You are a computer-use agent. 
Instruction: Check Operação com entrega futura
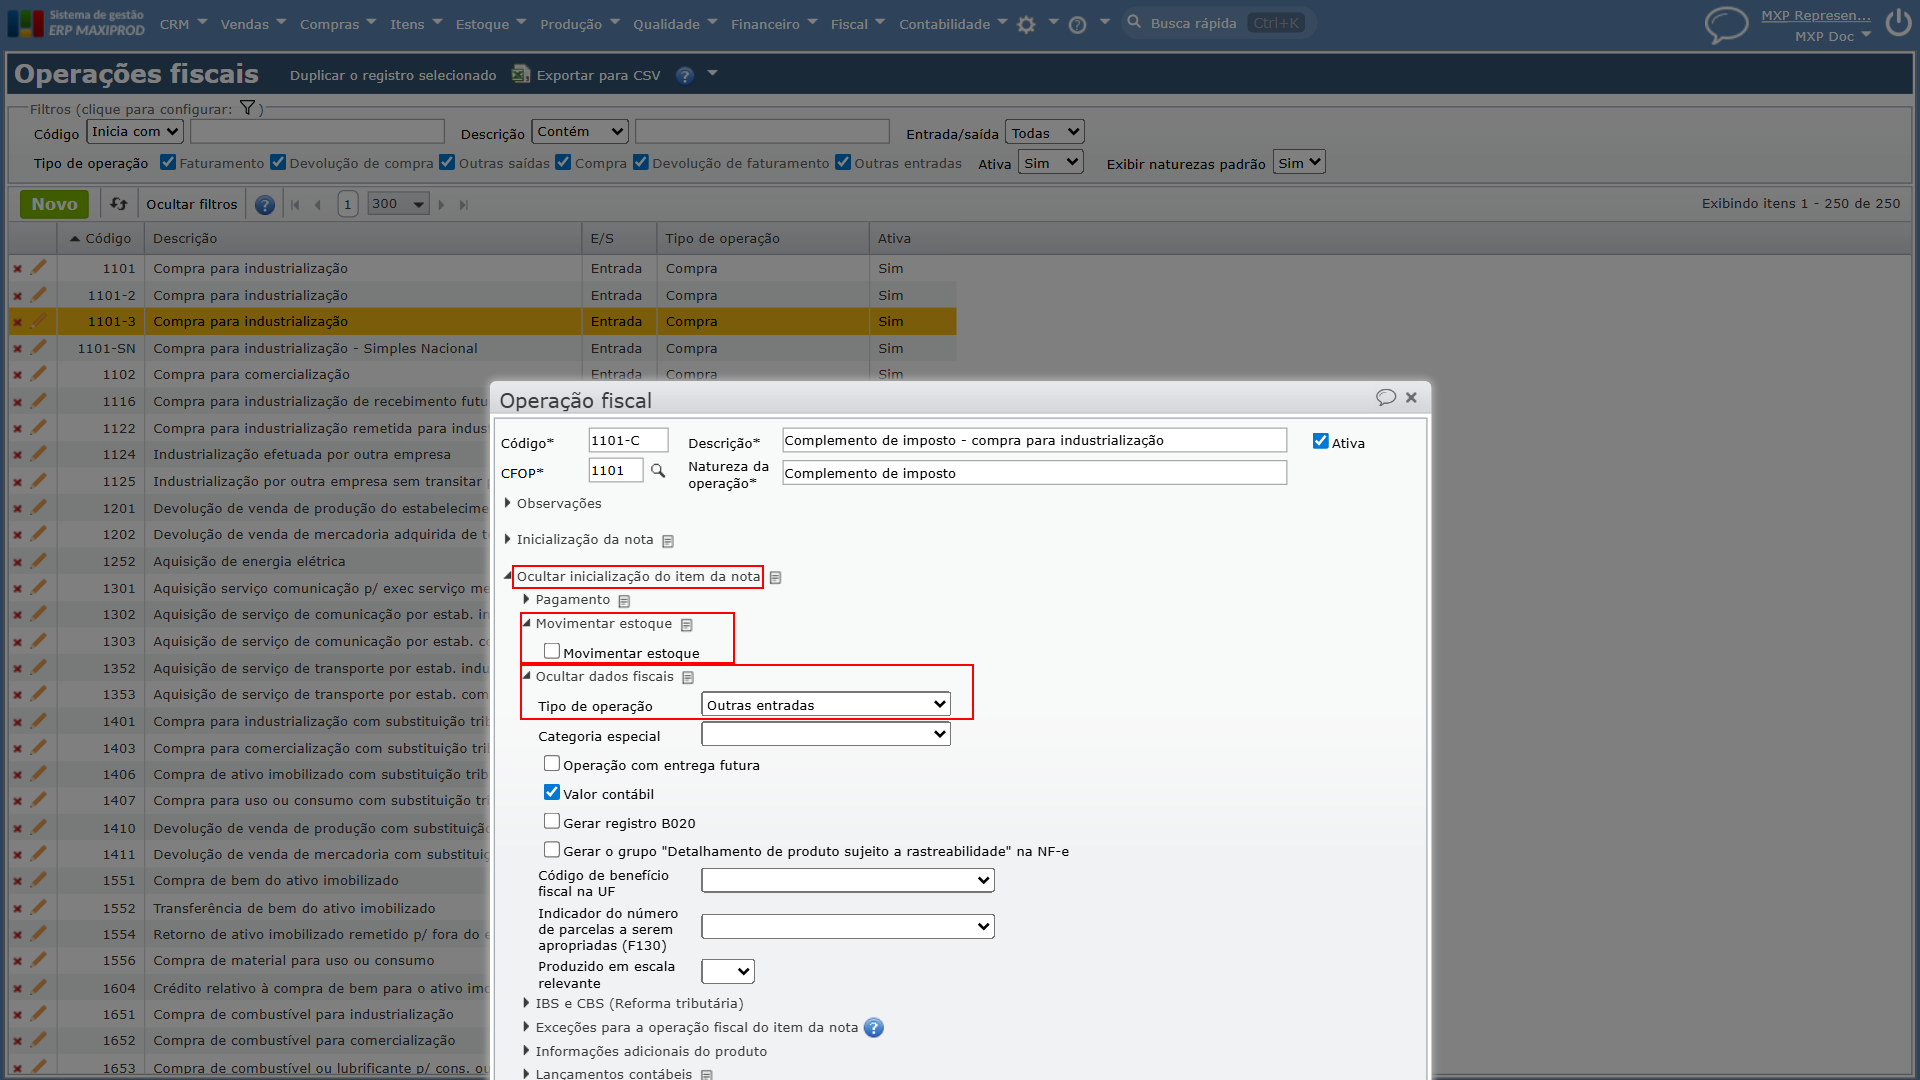pyautogui.click(x=551, y=763)
